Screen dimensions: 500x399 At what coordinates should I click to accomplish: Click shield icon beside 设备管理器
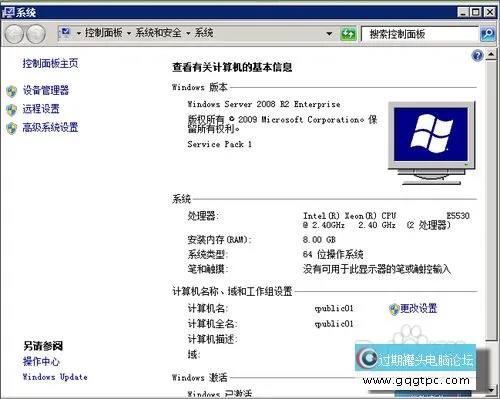[x=12, y=91]
